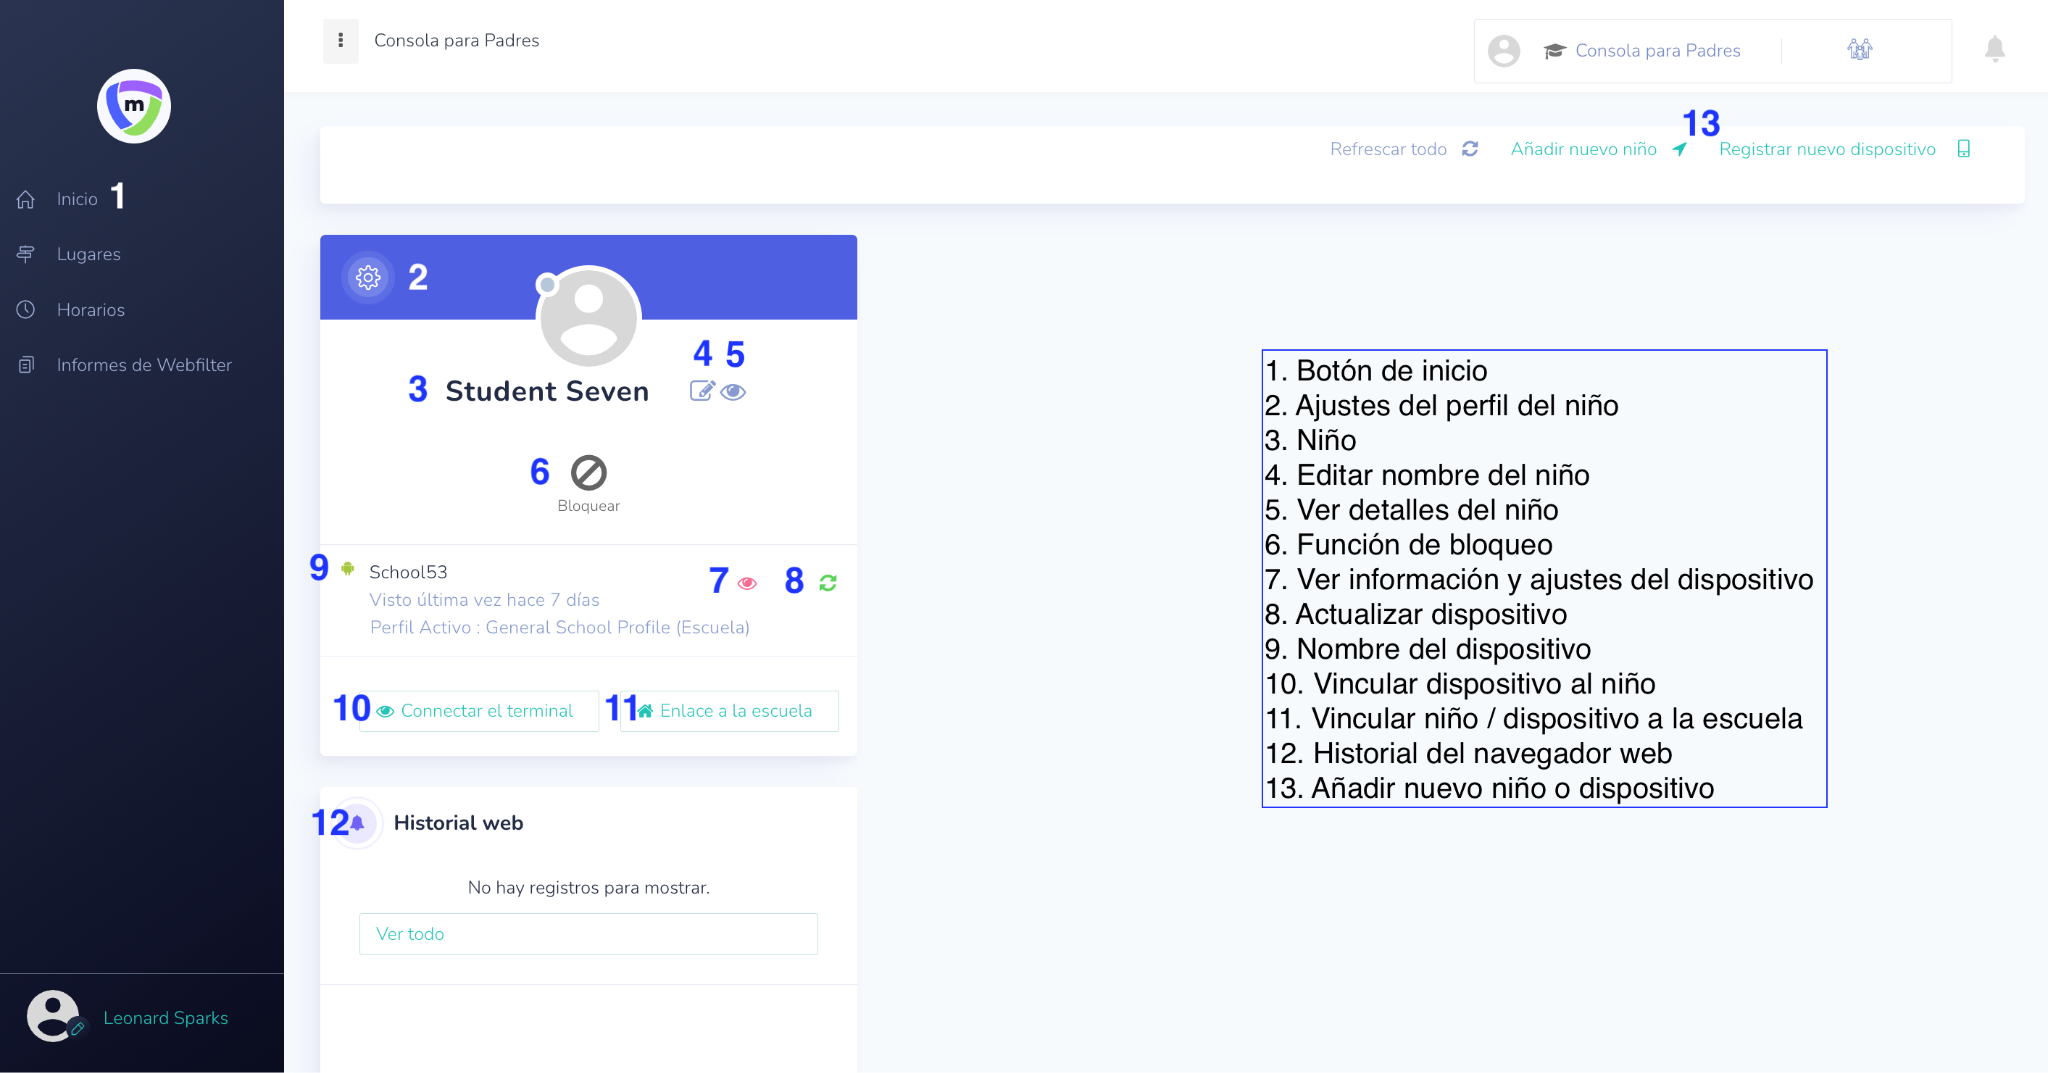View School53 device info red eye icon

click(747, 583)
